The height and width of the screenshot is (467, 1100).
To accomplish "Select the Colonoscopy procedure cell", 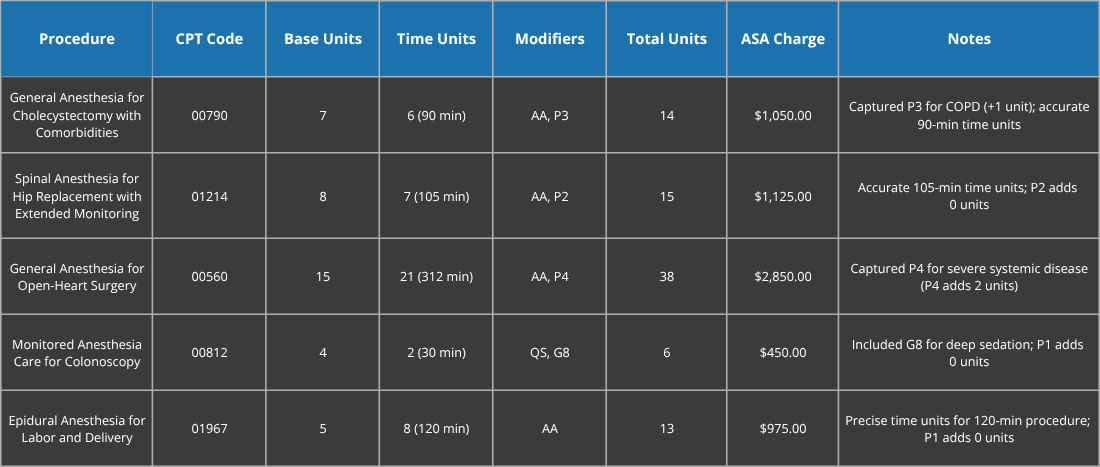I will tap(77, 353).
